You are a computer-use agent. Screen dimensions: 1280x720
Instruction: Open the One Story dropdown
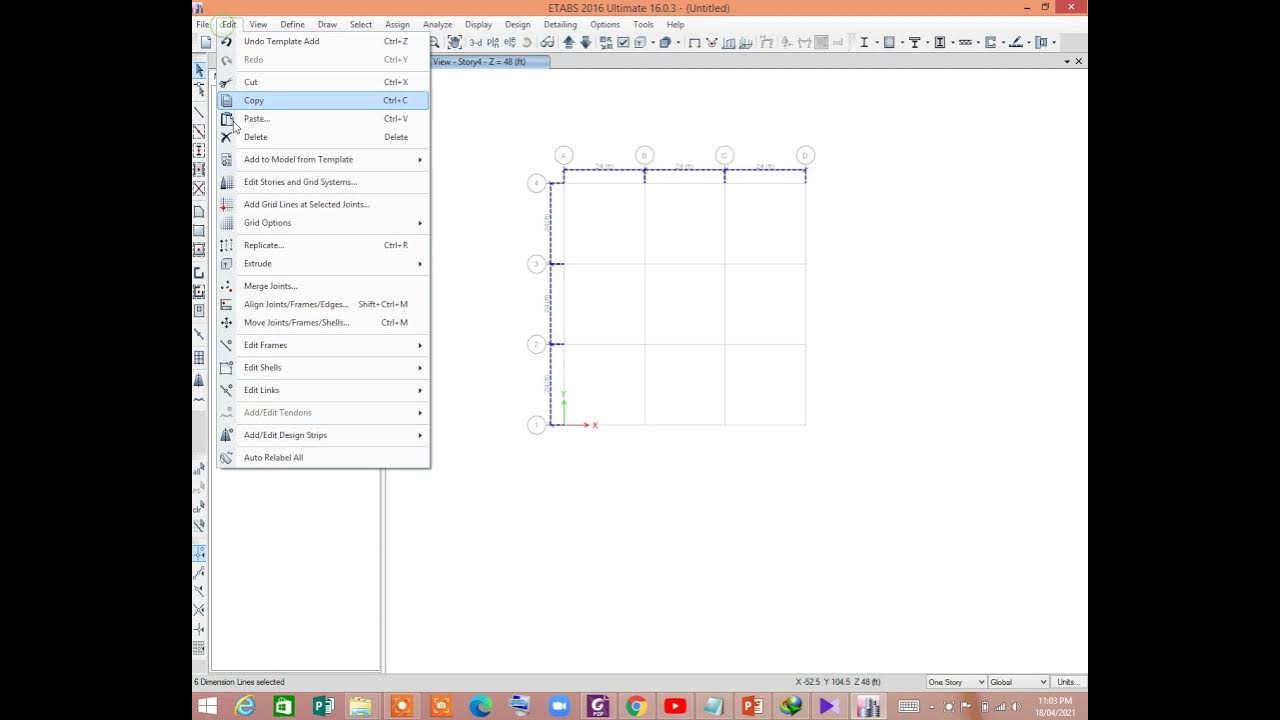pos(957,682)
